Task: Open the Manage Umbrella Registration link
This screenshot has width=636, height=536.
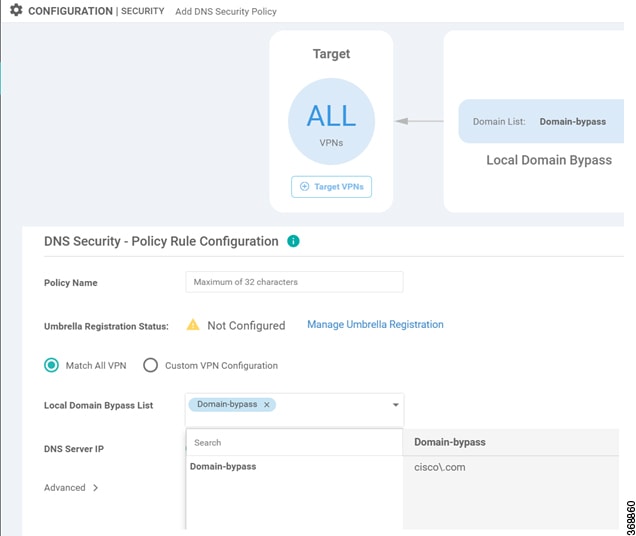Action: (375, 325)
